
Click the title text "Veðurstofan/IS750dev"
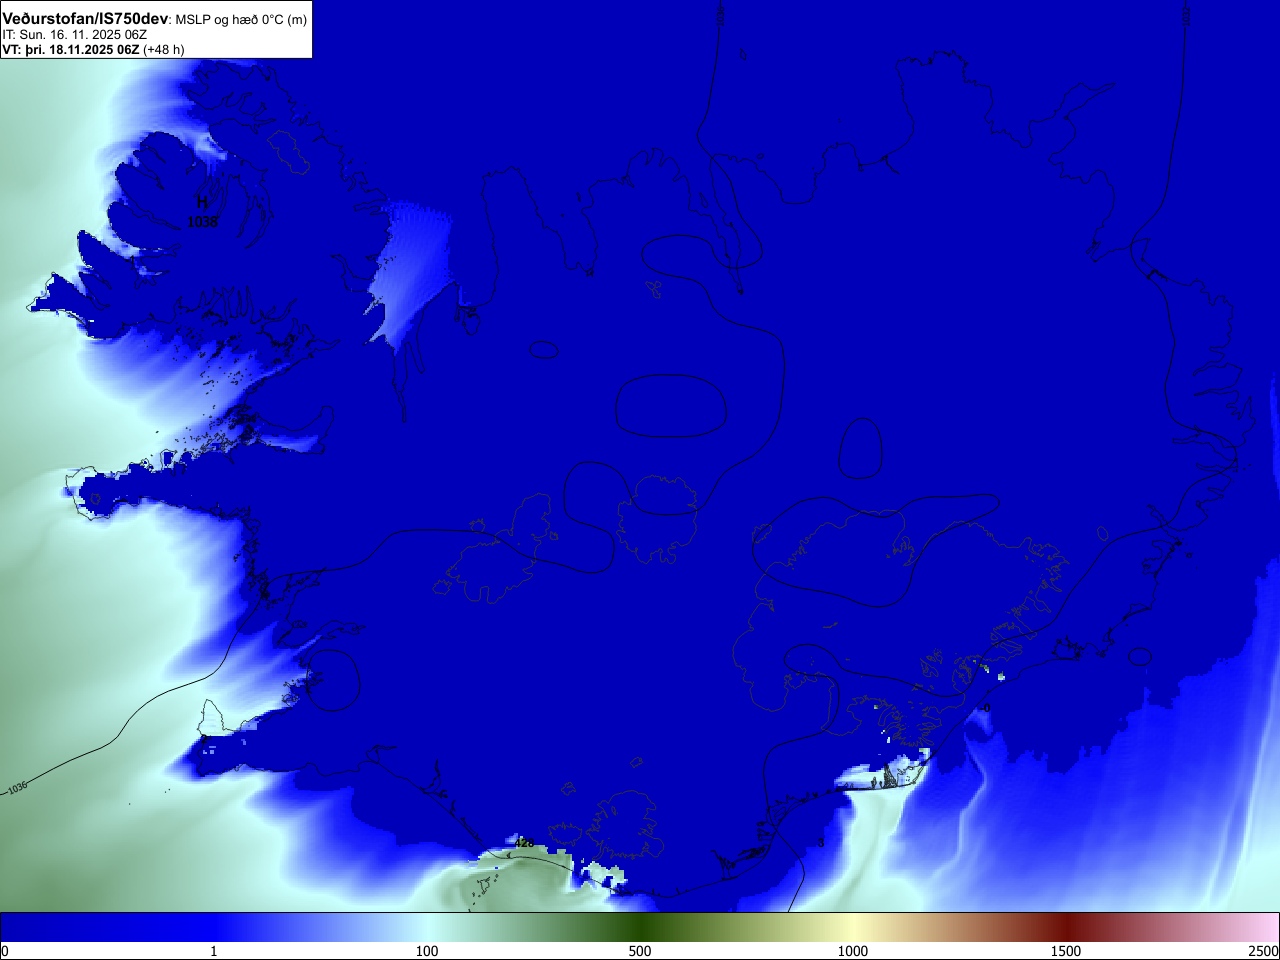[85, 19]
